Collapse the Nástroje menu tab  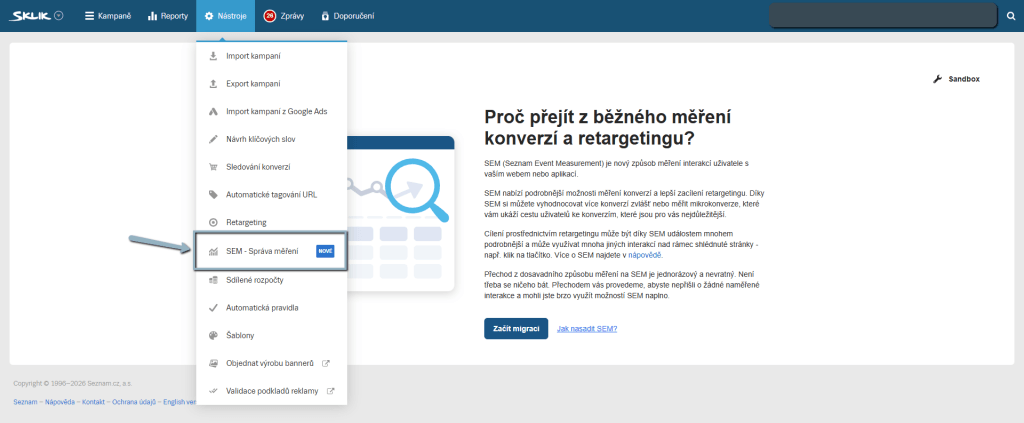225,16
